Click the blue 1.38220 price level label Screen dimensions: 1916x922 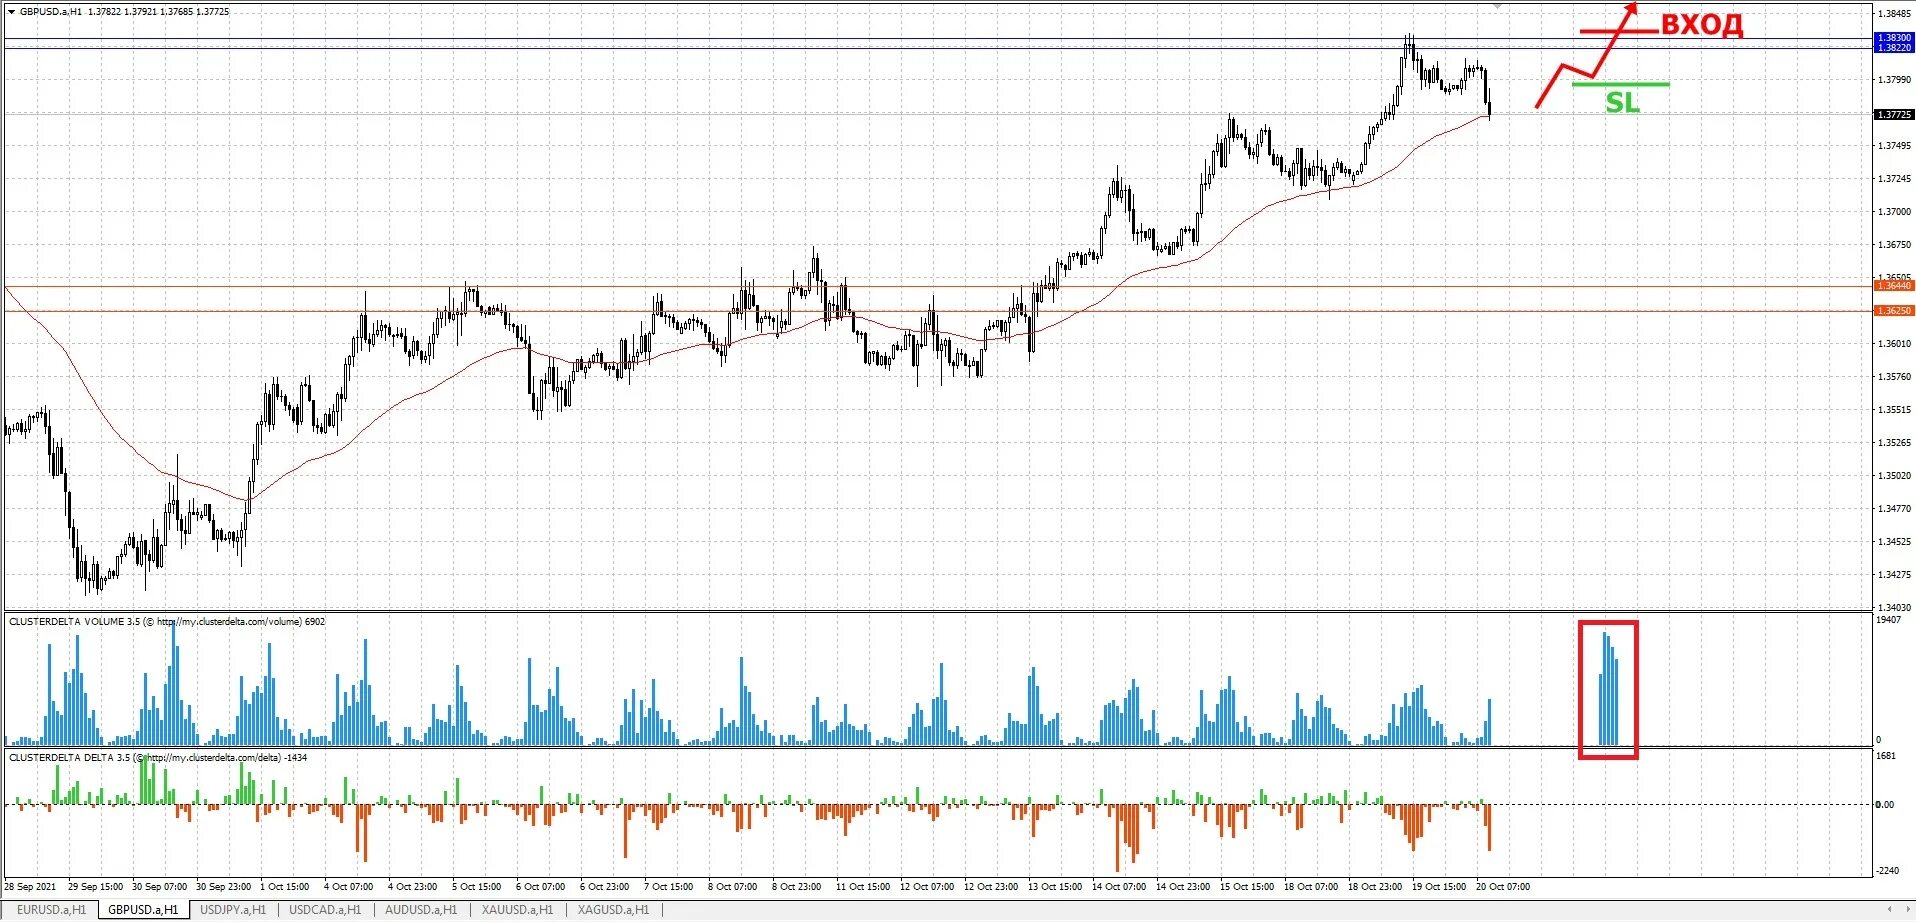(x=1893, y=48)
